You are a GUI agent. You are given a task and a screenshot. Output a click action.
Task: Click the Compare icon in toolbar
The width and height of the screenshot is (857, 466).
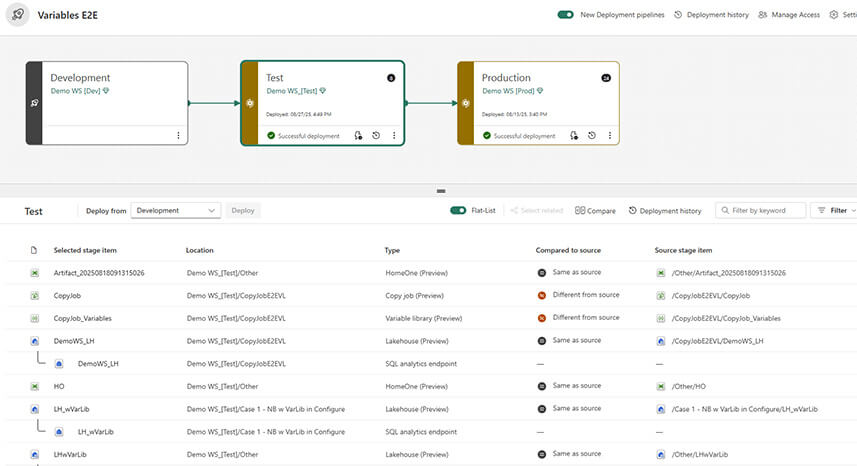pyautogui.click(x=581, y=211)
